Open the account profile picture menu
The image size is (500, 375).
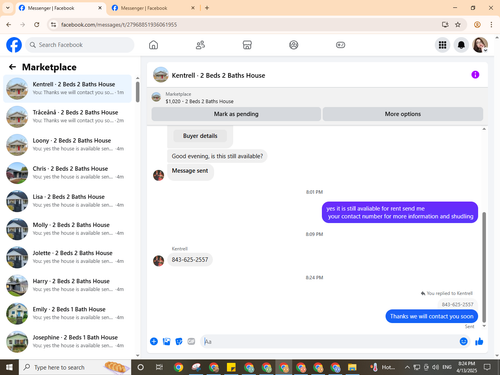tap(480, 45)
